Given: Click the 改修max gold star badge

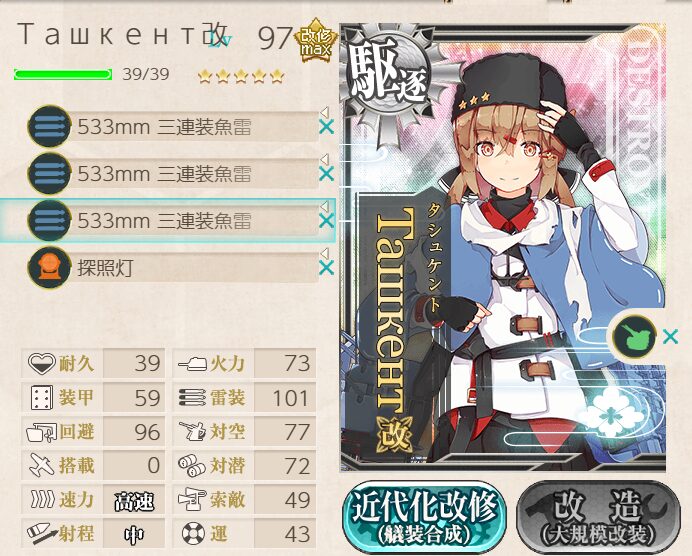Looking at the screenshot, I should (316, 40).
